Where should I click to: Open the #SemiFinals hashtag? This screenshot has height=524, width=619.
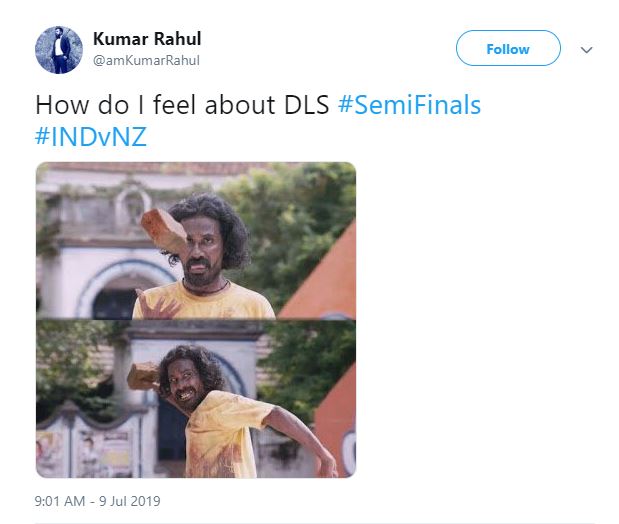pyautogui.click(x=409, y=105)
